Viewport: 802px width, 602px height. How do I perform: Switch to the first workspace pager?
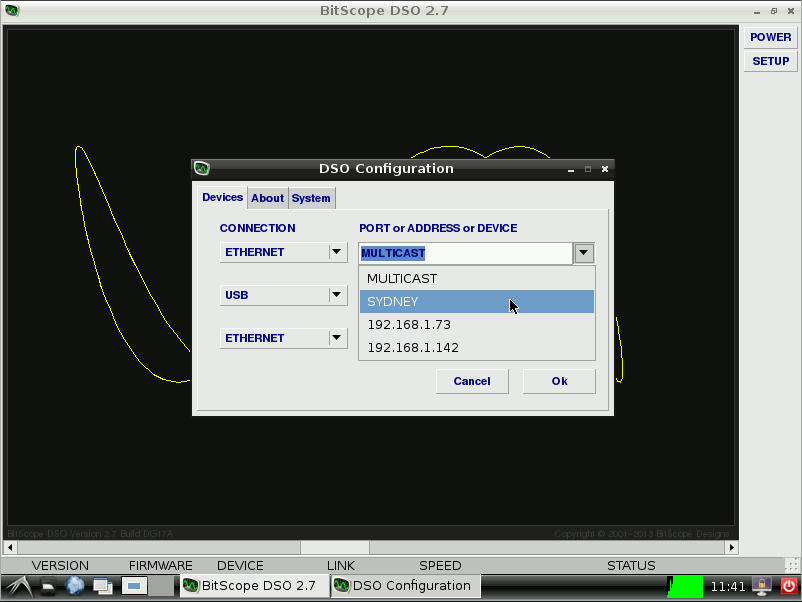coord(135,586)
